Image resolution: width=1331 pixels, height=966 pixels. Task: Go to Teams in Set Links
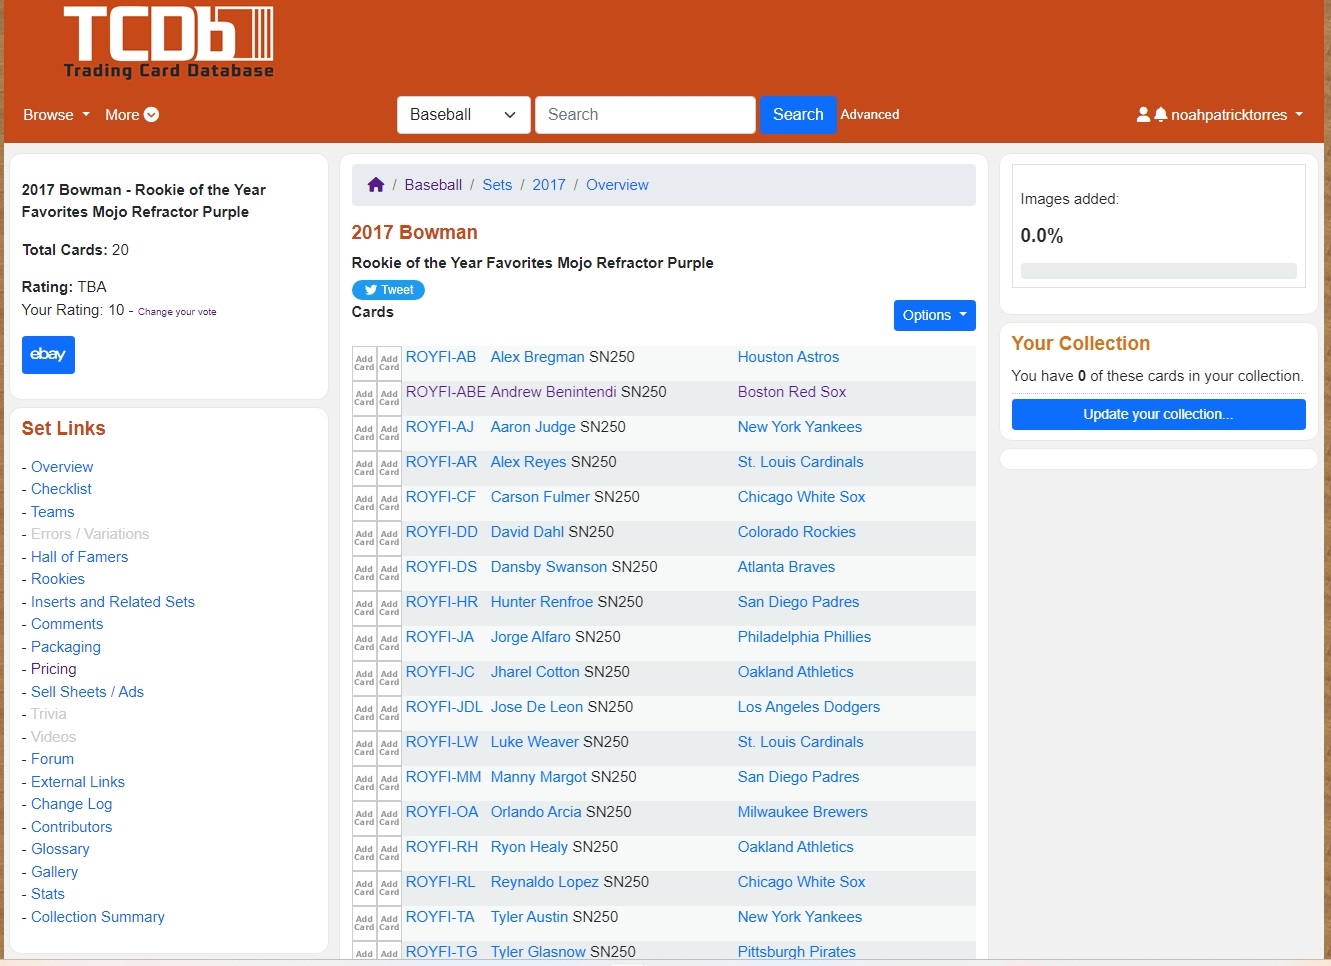pos(52,512)
